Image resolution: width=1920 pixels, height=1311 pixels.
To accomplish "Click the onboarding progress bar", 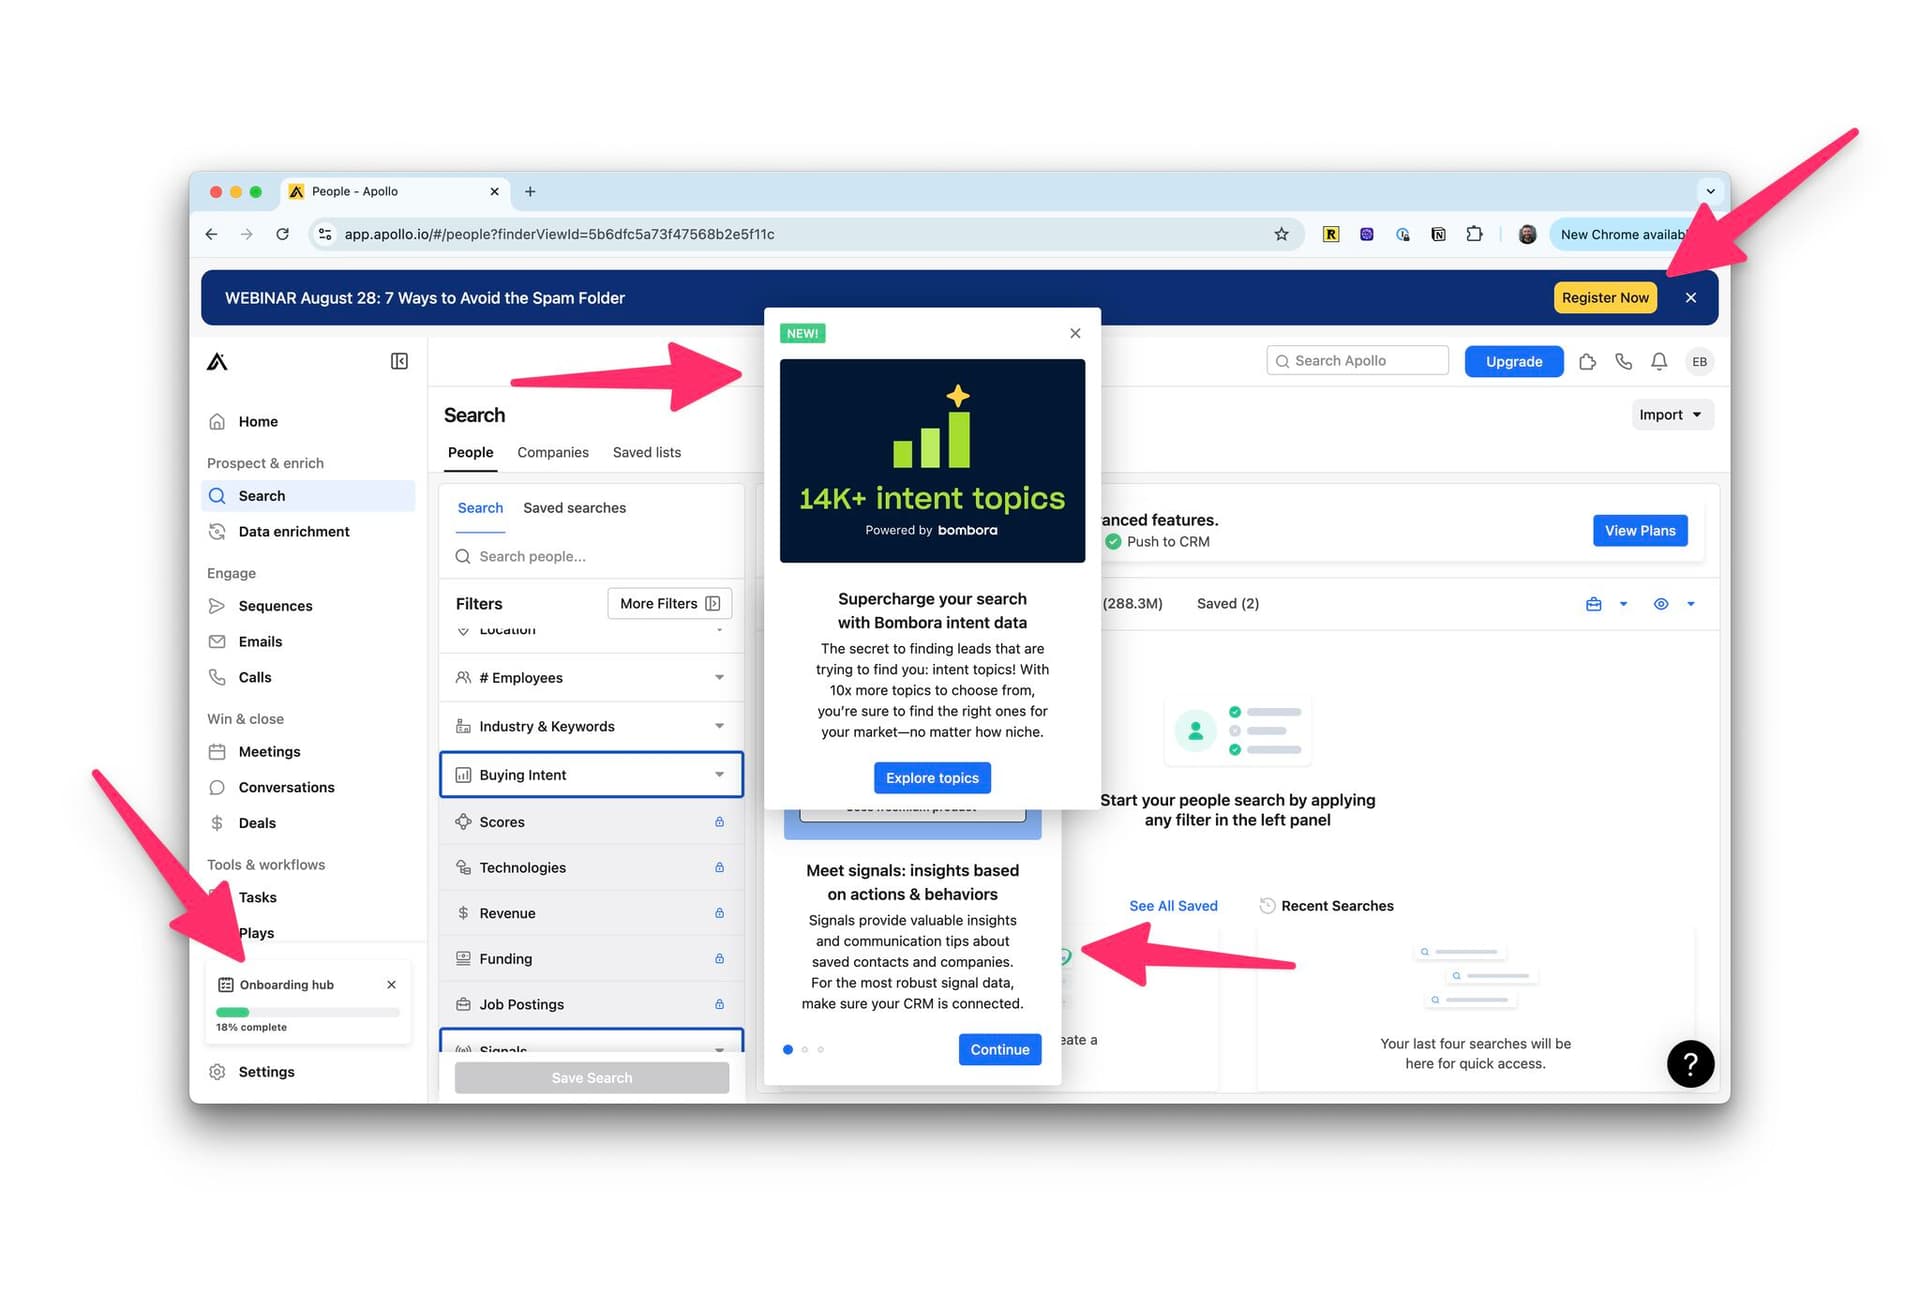I will [x=308, y=1012].
